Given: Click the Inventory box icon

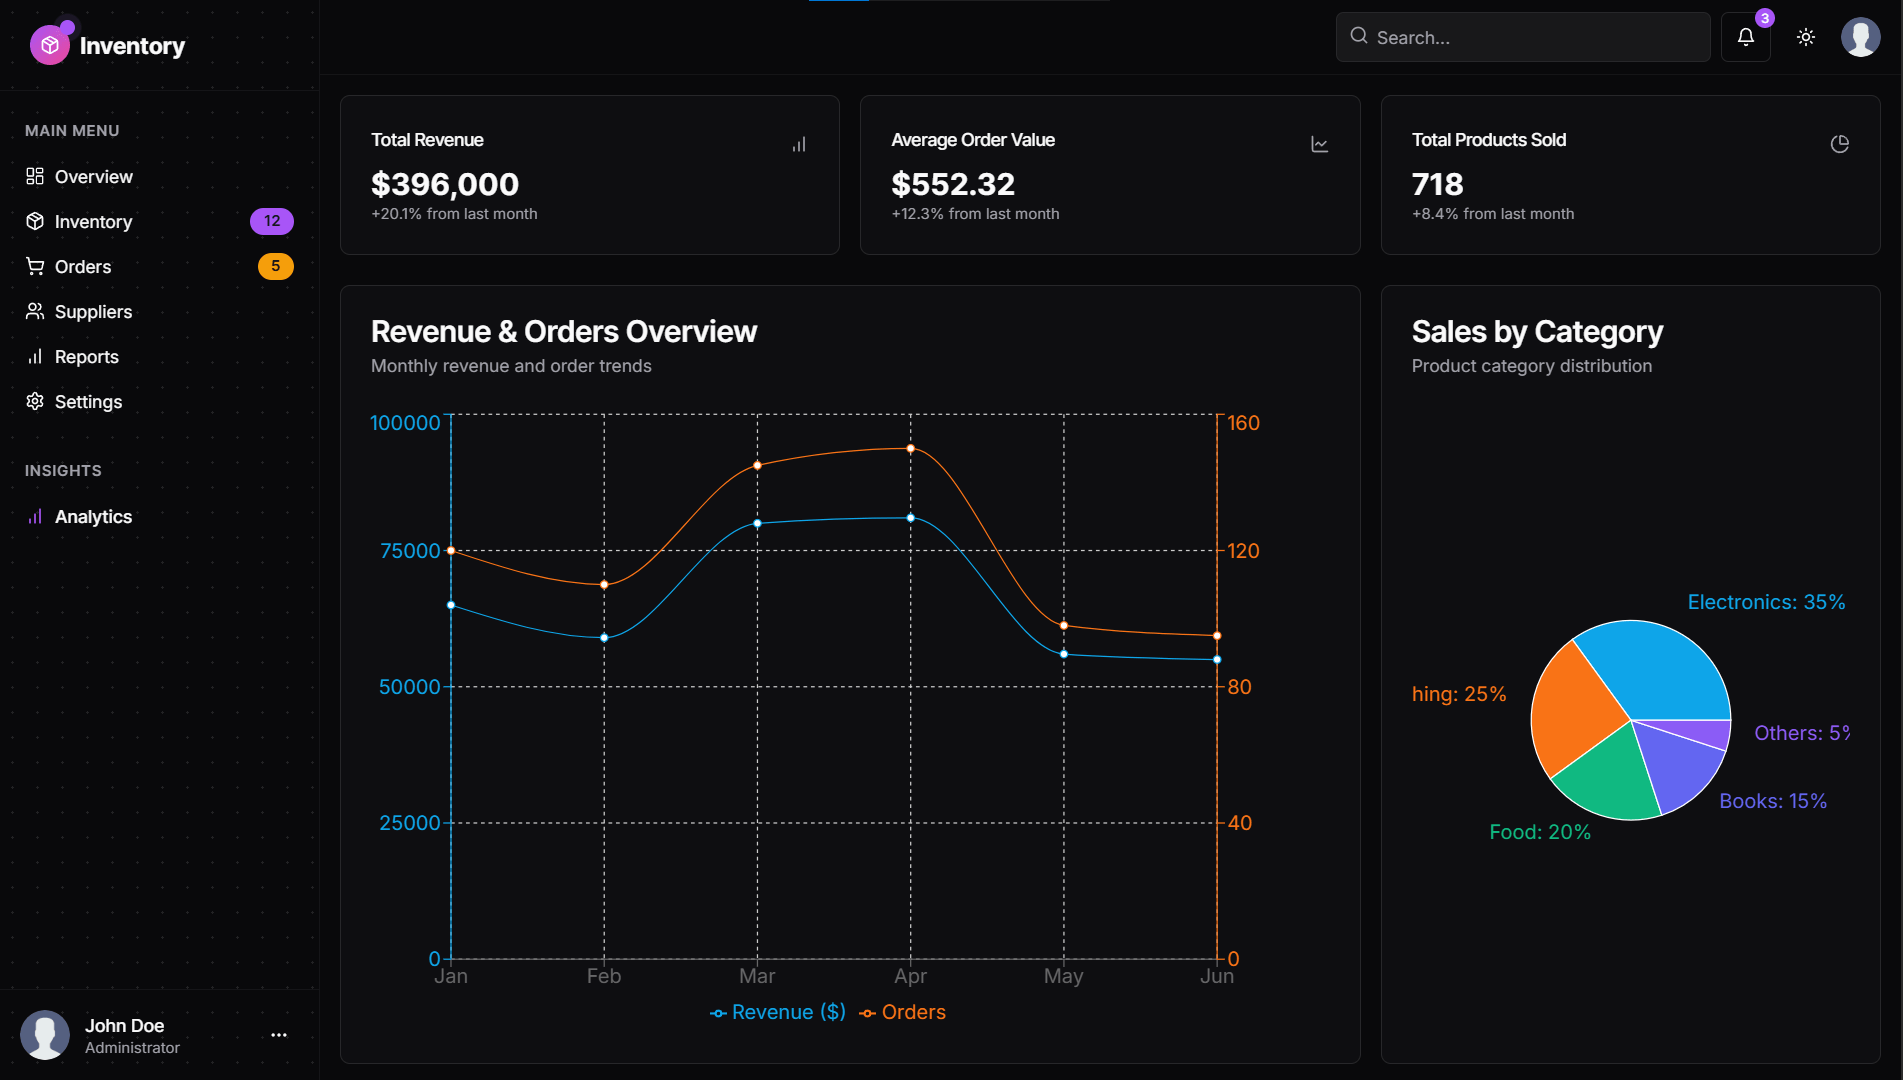Looking at the screenshot, I should click(35, 221).
